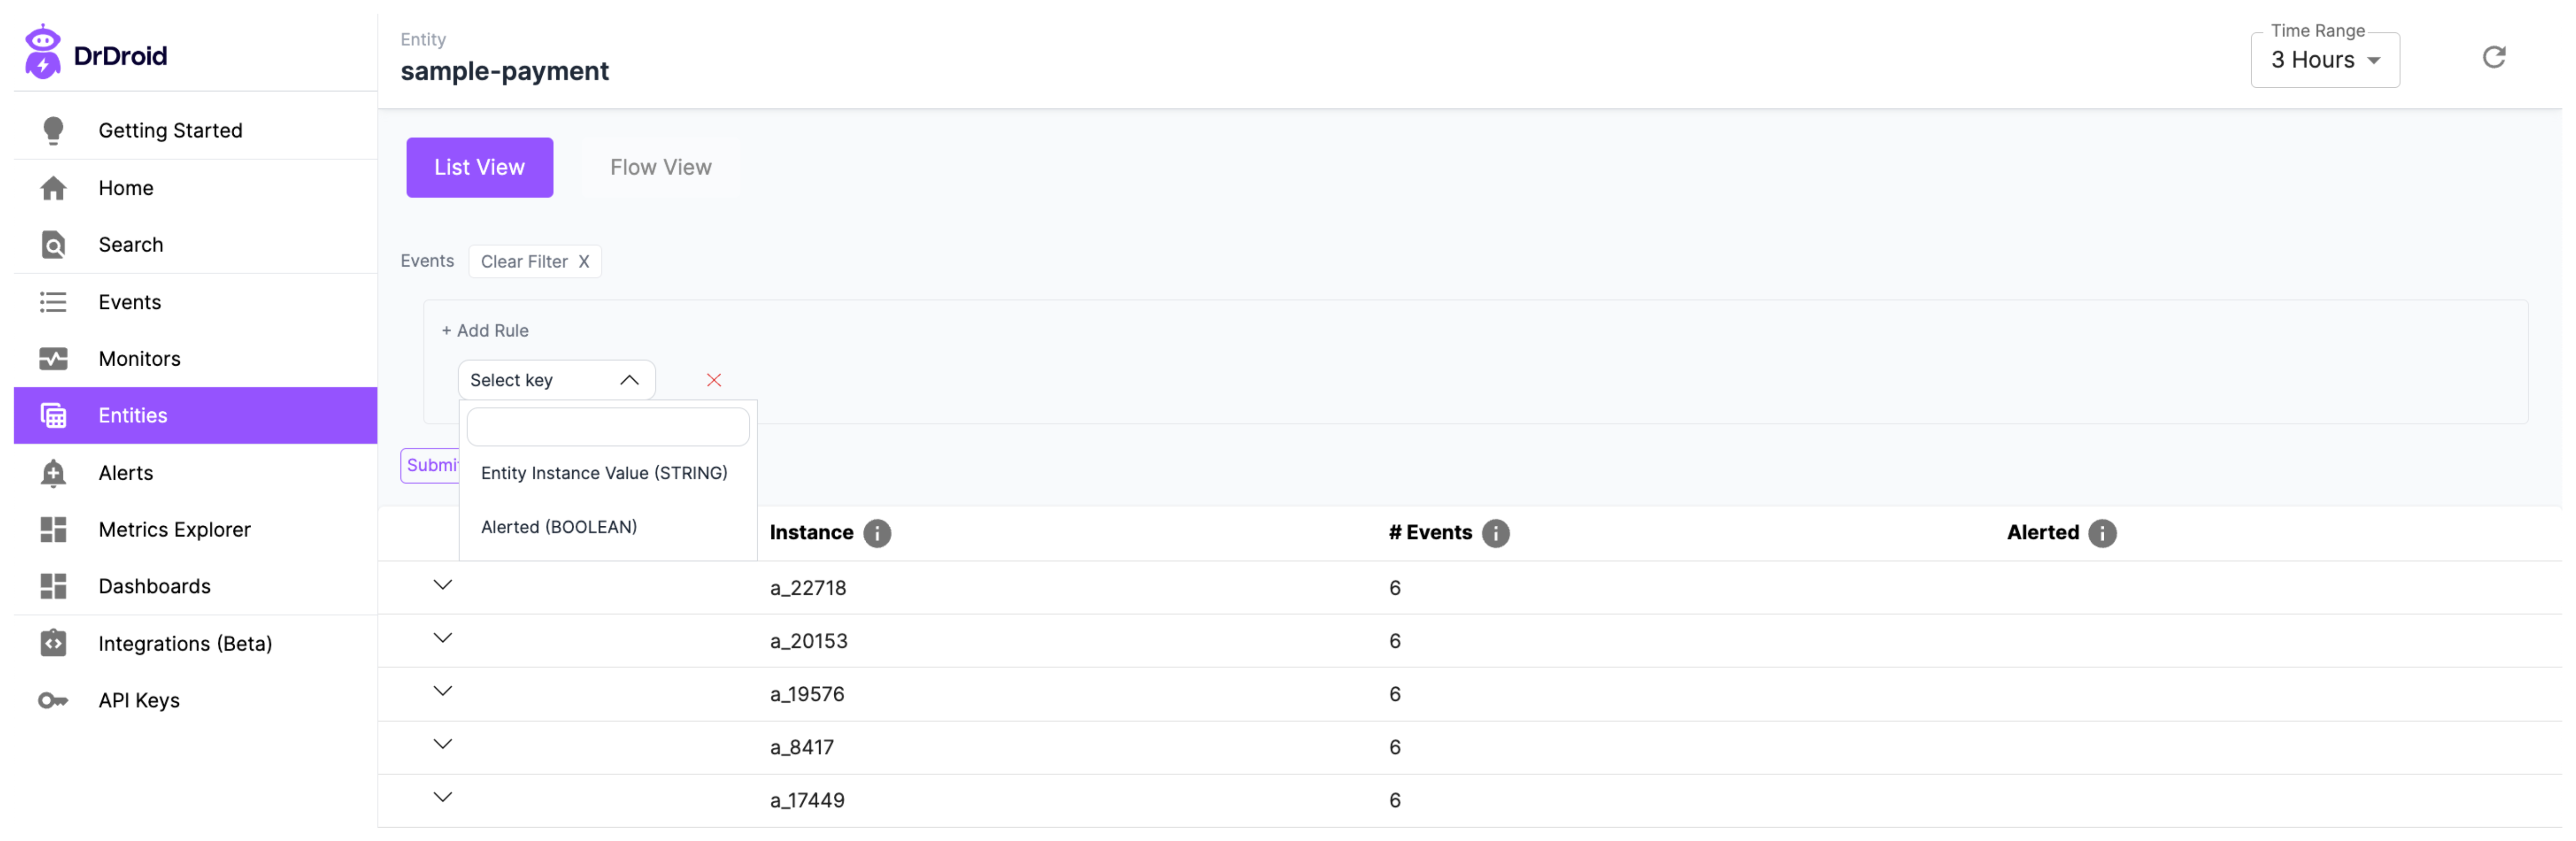Screen dimensions: 2576x841
Task: Click the info icon beside Instance column
Action: (x=877, y=533)
